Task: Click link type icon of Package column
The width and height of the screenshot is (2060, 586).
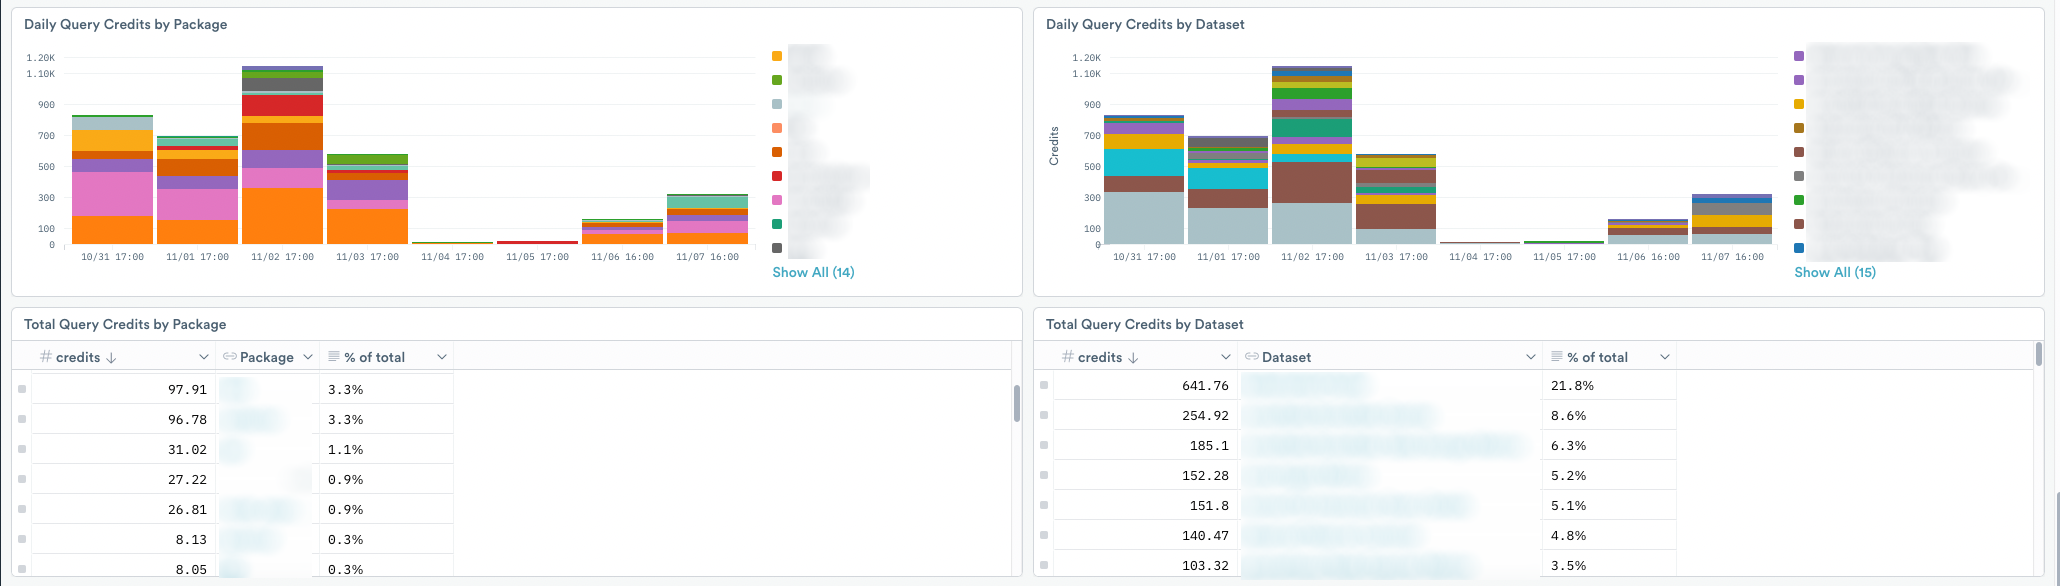Action: (229, 357)
